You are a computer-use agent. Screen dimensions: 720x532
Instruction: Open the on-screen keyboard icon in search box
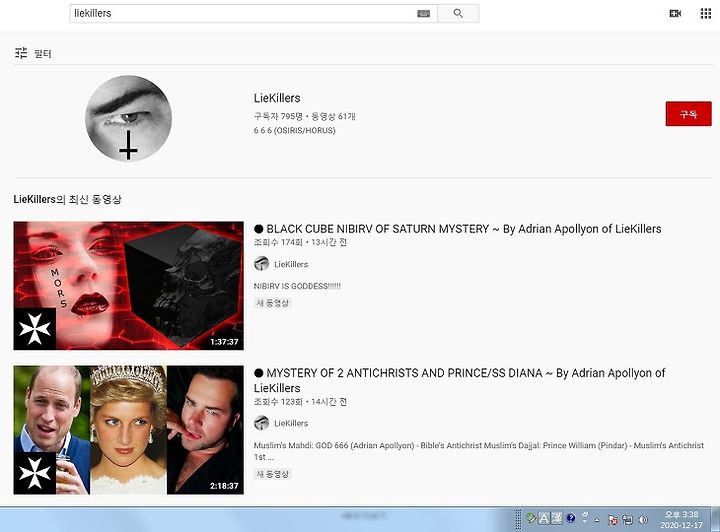coord(423,14)
